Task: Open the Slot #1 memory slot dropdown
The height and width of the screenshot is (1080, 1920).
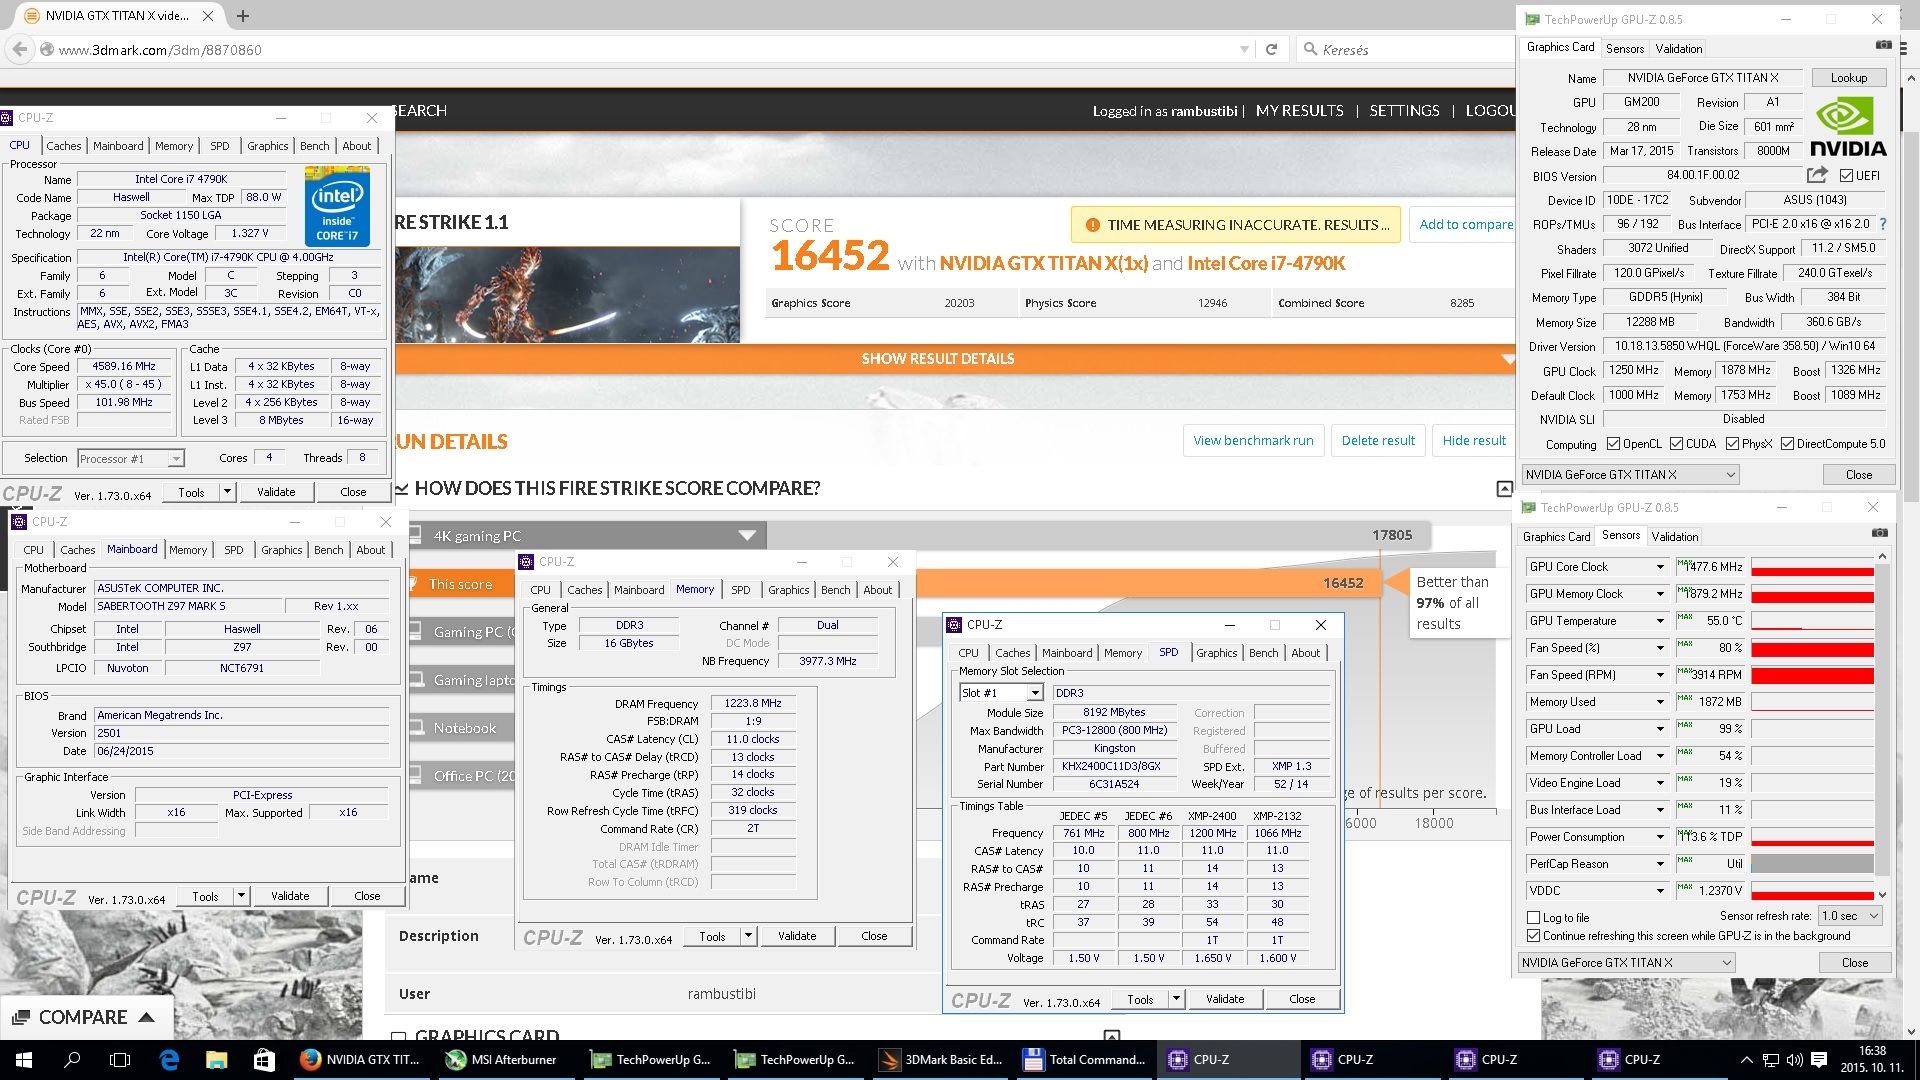Action: (1036, 693)
